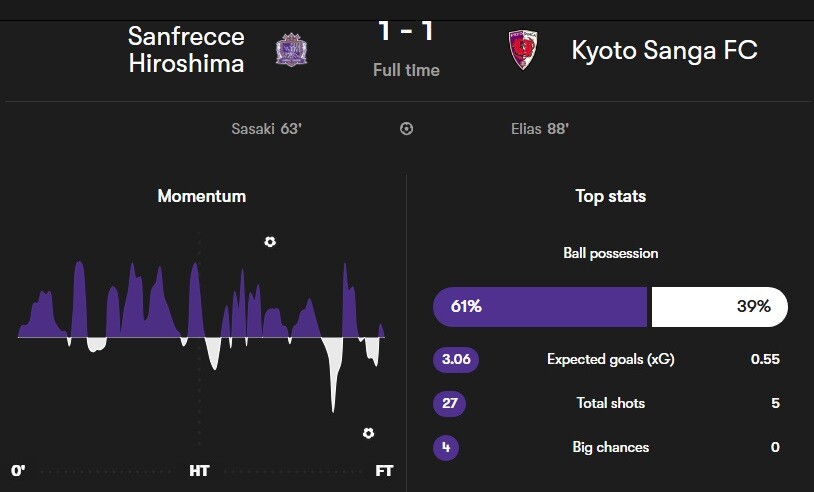Click the FT marker on momentum timeline
The height and width of the screenshot is (492, 814).
tap(384, 470)
